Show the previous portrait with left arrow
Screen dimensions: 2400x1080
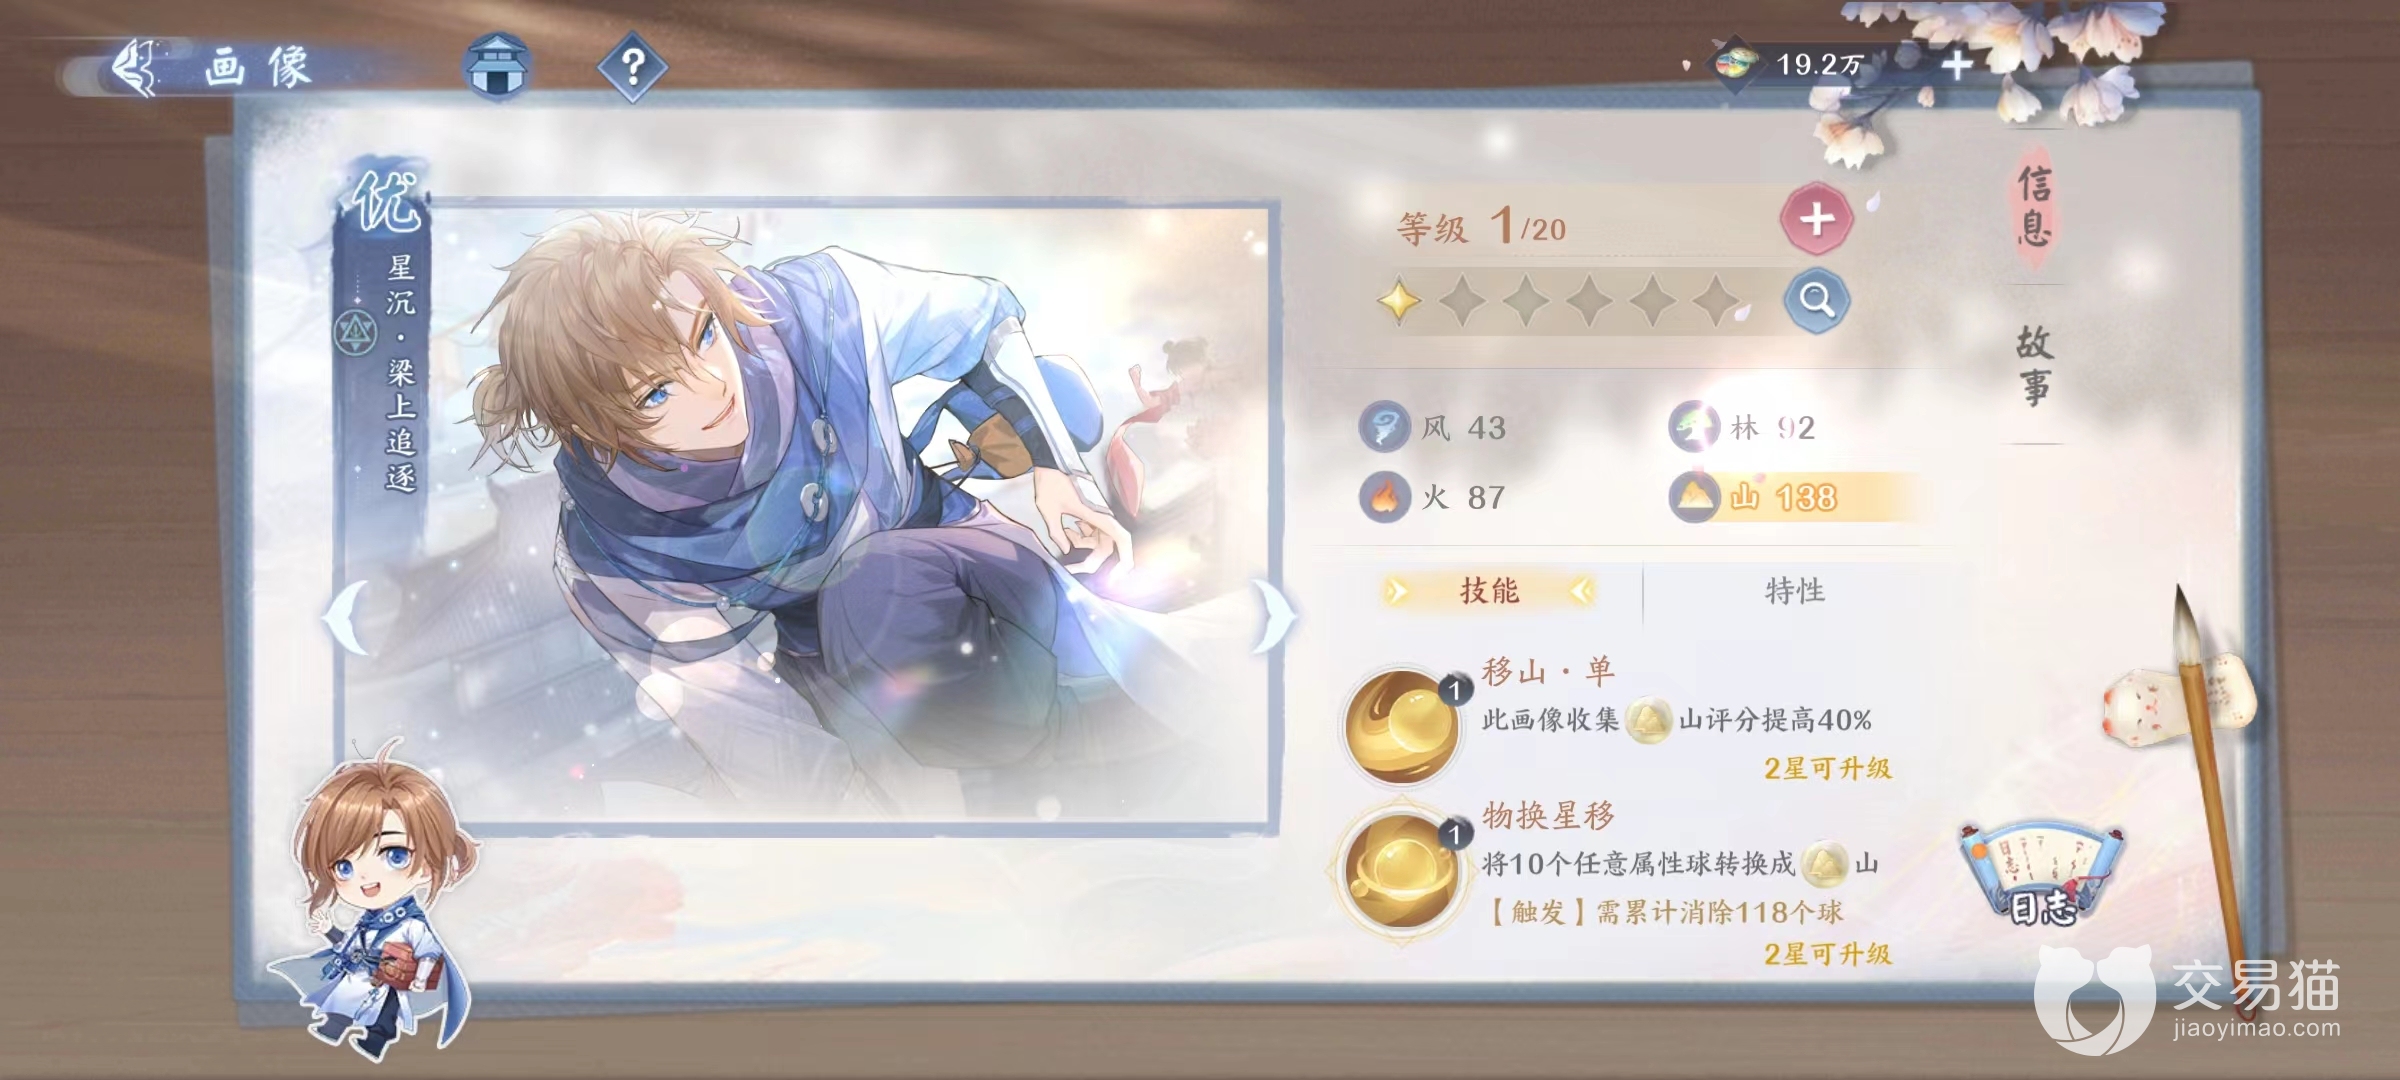[x=346, y=617]
